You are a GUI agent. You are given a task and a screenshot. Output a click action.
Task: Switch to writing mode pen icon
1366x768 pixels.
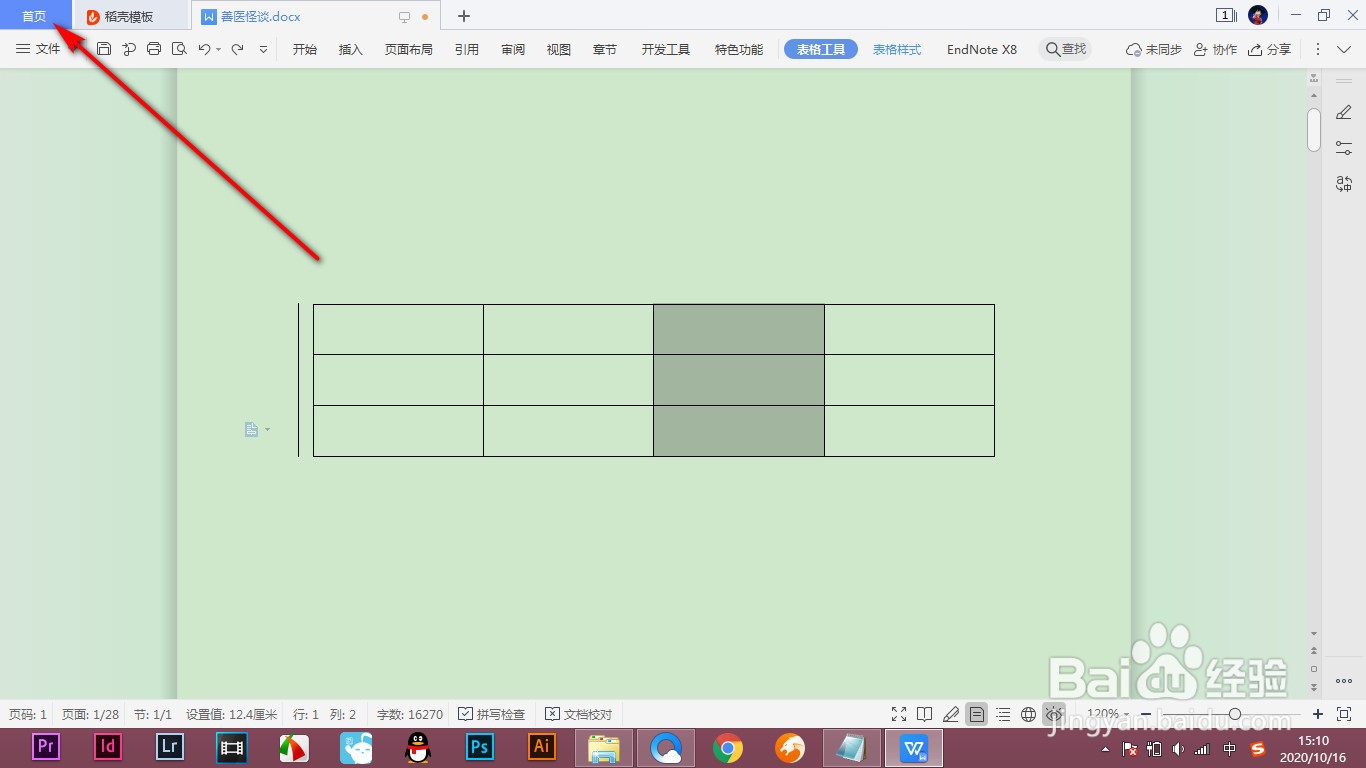pos(951,714)
